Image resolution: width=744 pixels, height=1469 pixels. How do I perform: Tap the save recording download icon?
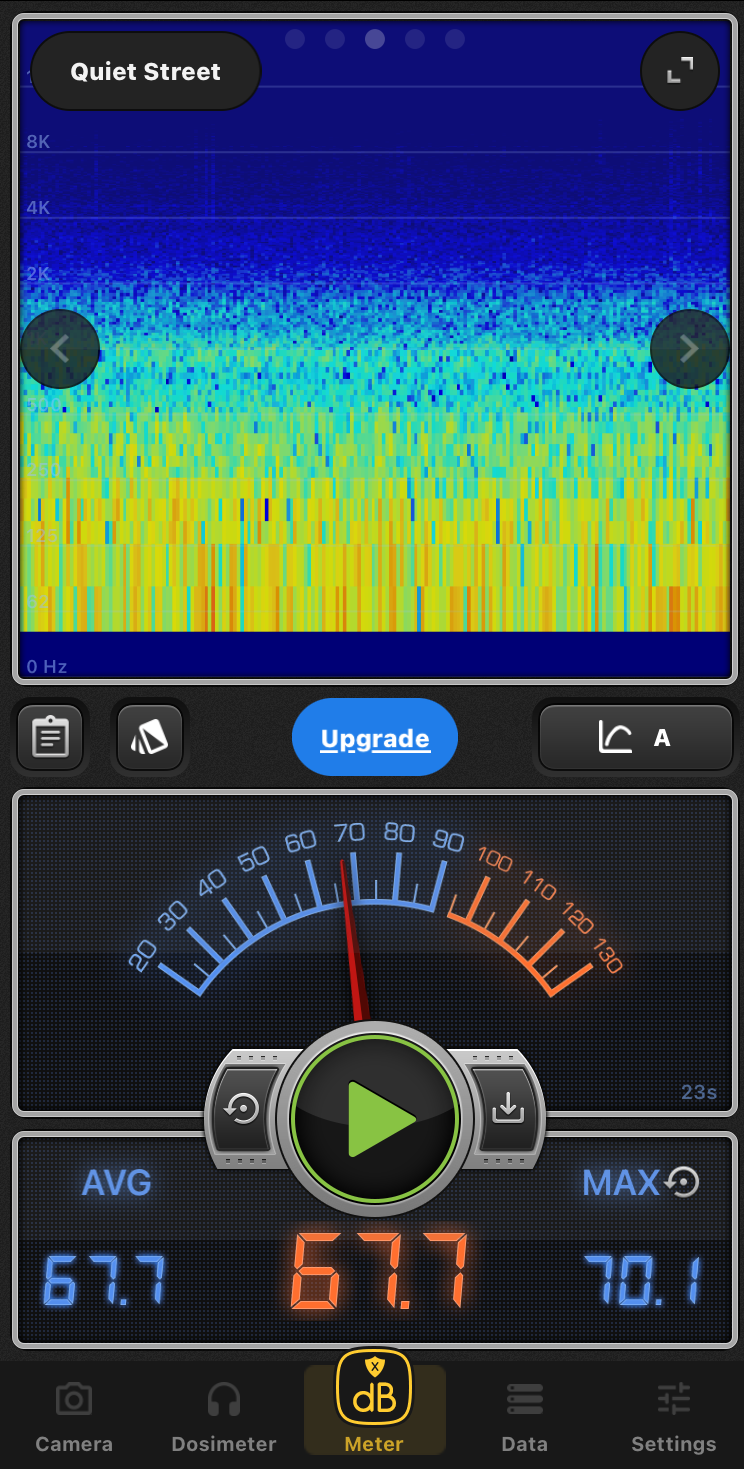507,1108
